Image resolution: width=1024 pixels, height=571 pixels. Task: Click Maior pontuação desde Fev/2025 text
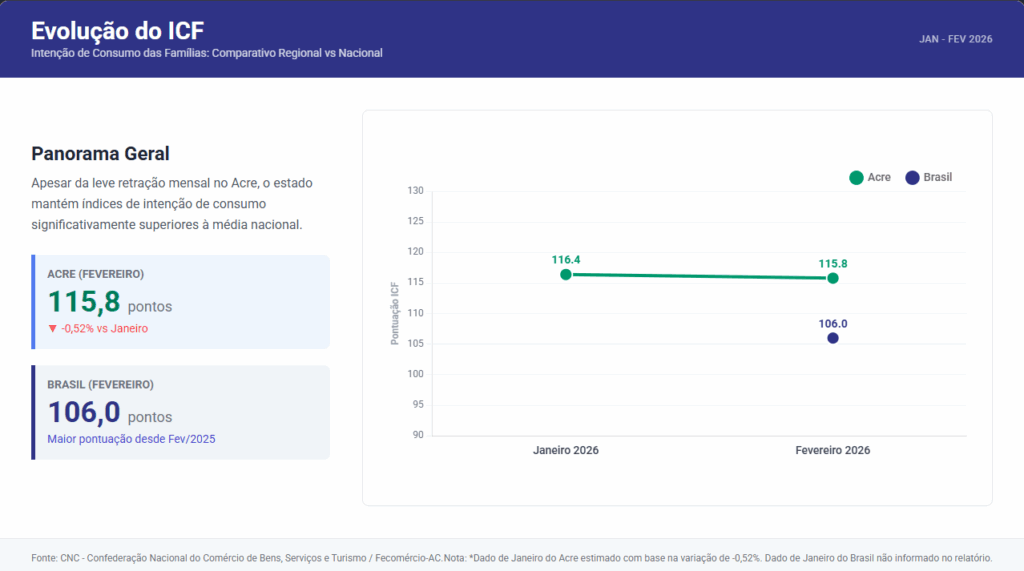tap(131, 439)
